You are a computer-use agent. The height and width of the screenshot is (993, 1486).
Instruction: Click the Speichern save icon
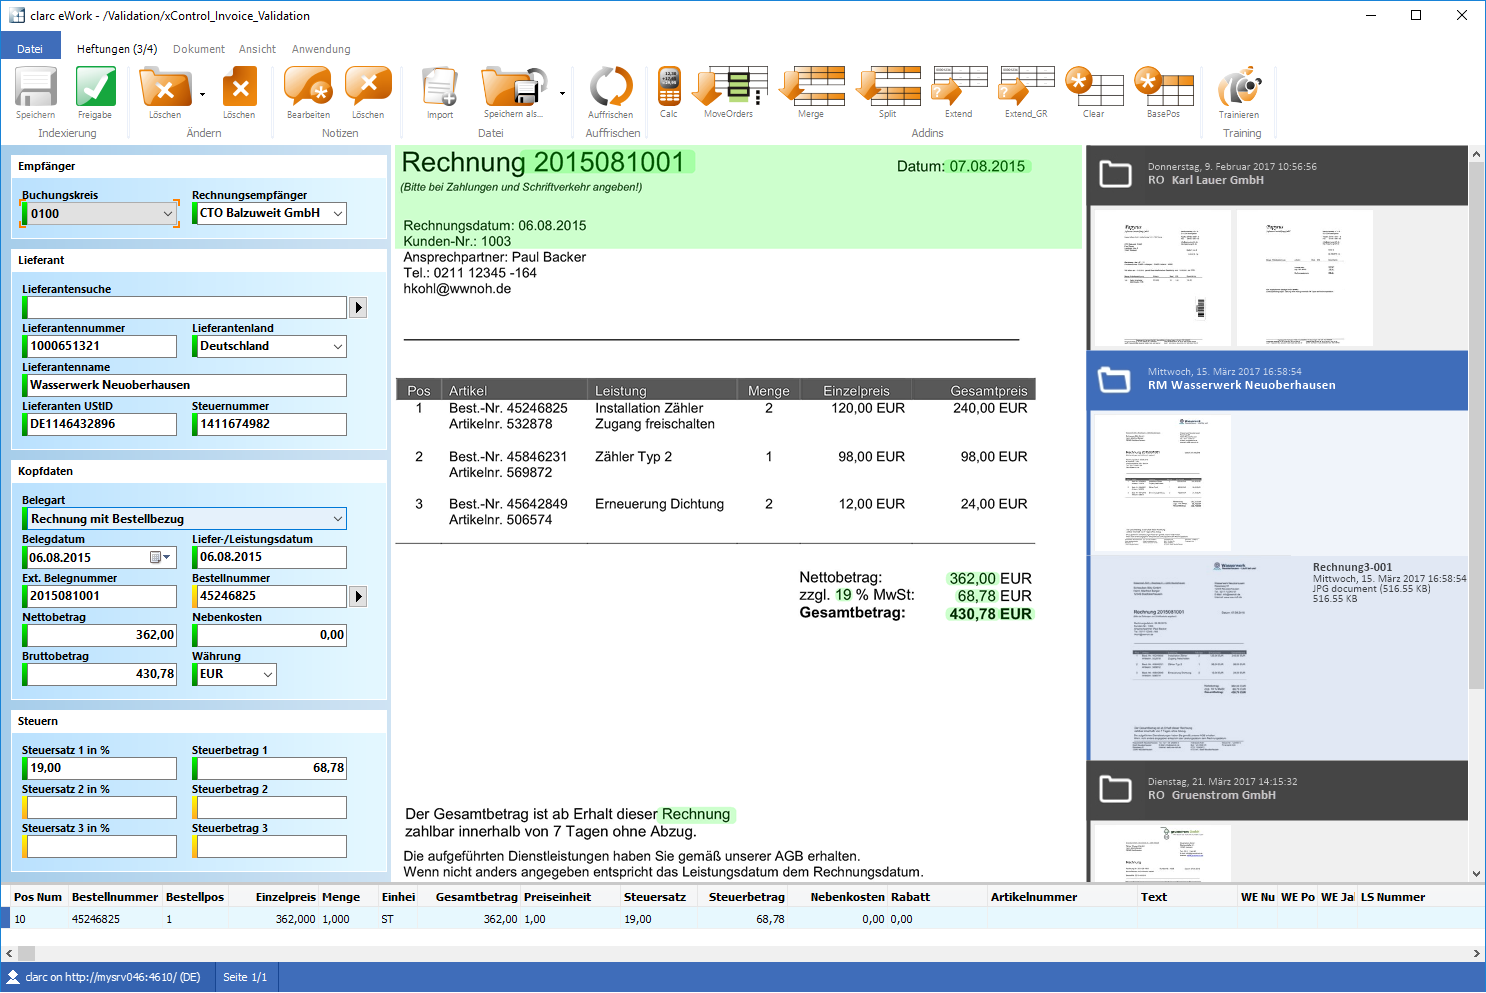point(36,88)
